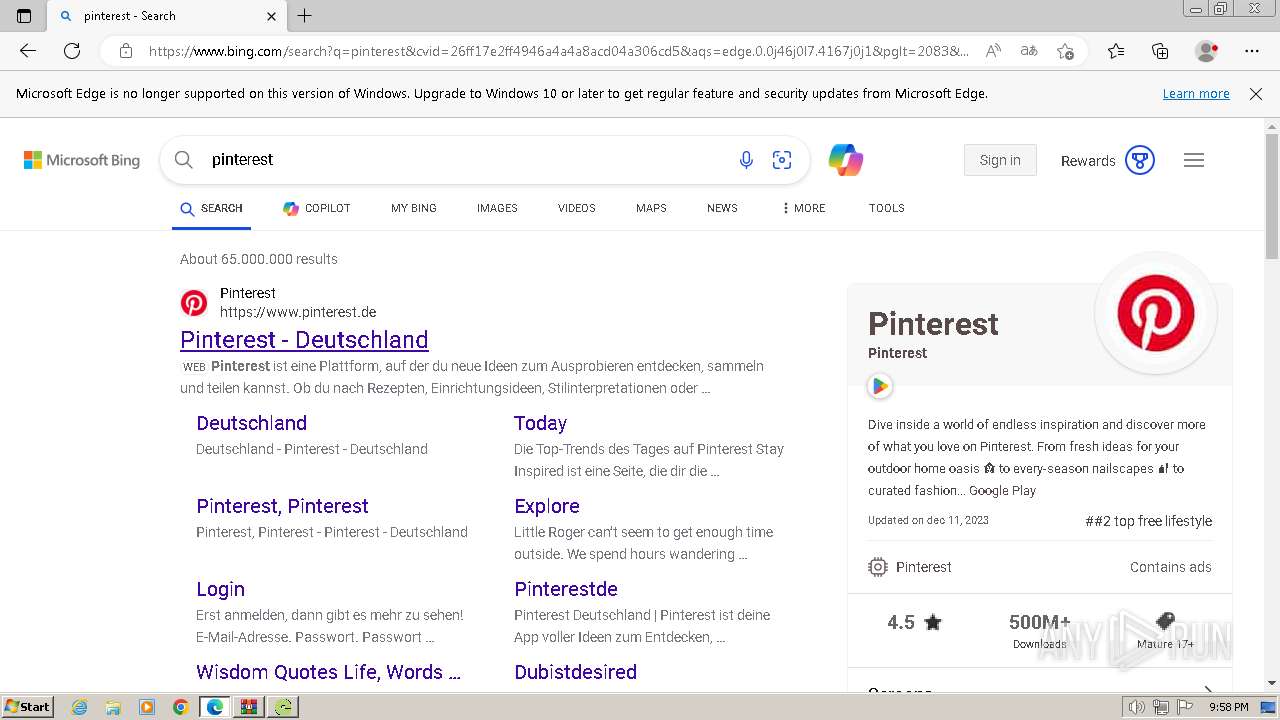1280x720 pixels.
Task: Open Wisdom Quotes Life, Words sitelink
Action: (328, 672)
